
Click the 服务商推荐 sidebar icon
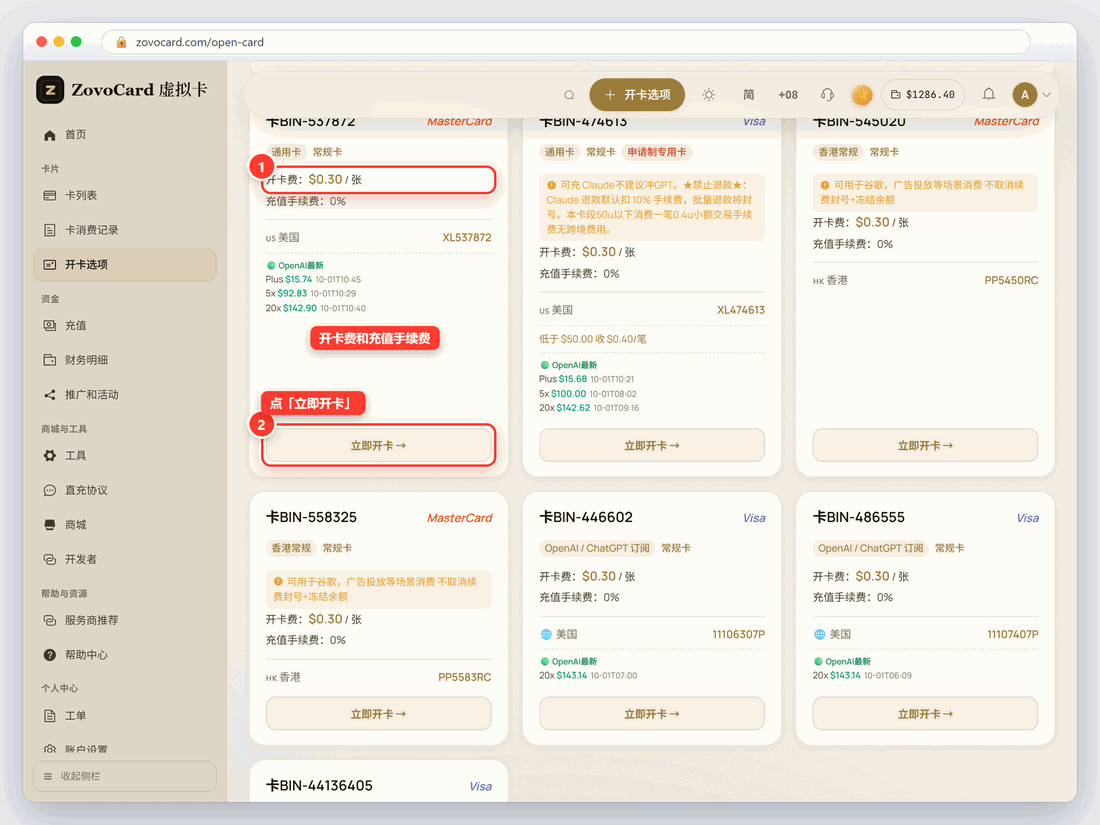point(50,620)
